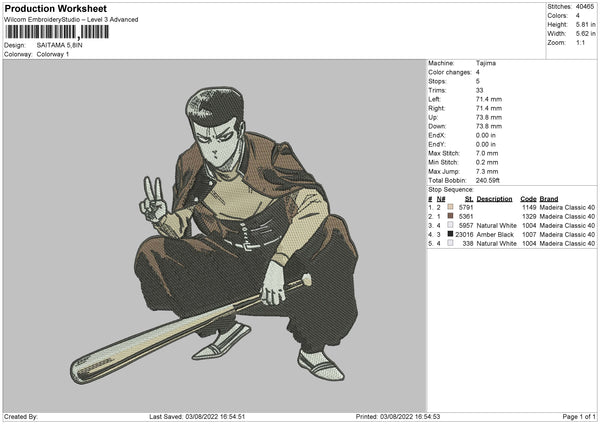Click the 'Code' column header

tap(528, 199)
